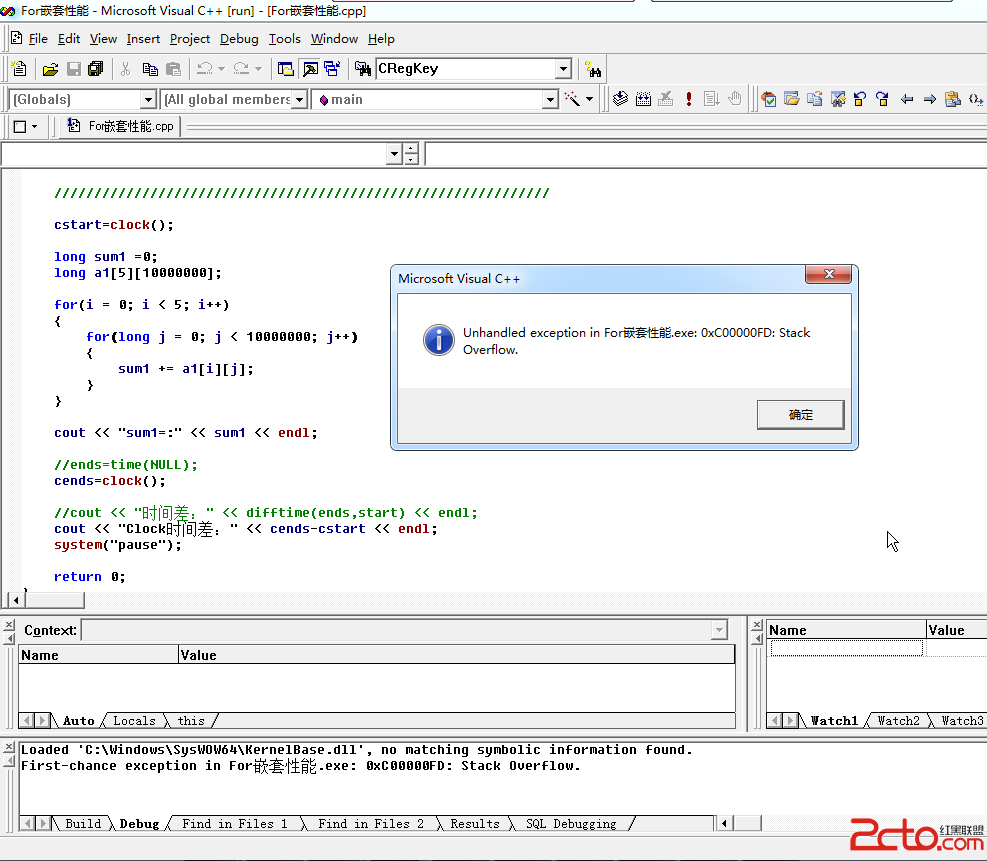
Task: Open the Window menu
Action: (x=334, y=39)
